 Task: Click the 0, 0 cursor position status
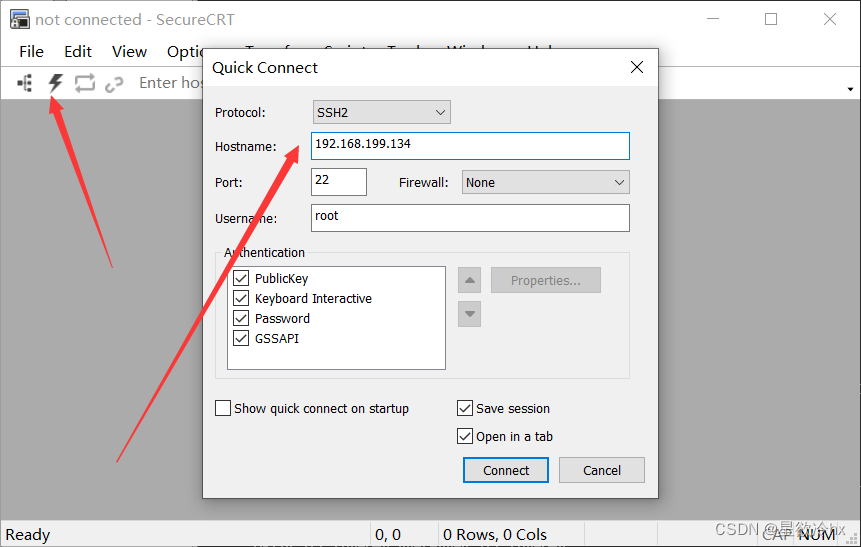coord(388,534)
